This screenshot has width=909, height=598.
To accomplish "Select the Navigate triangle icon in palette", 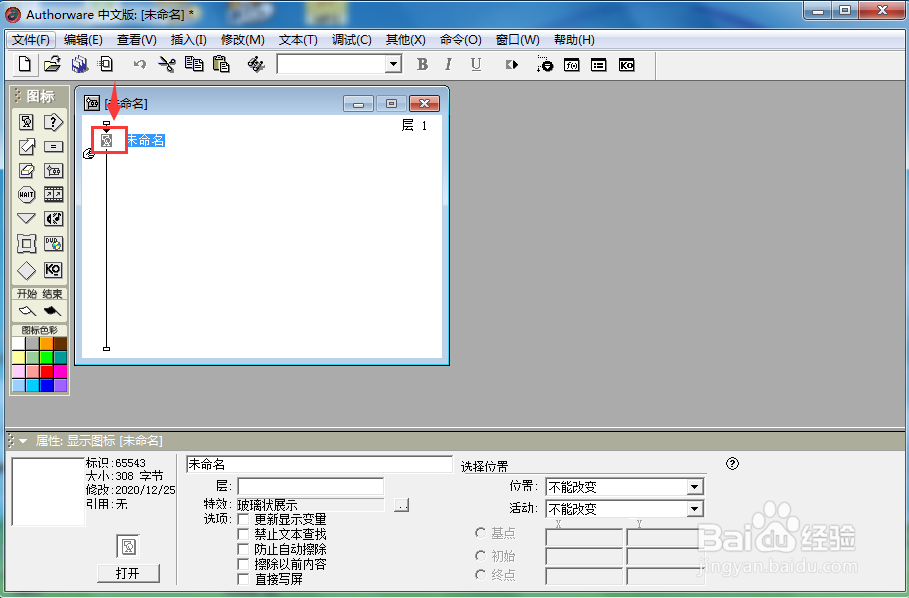I will click(26, 218).
